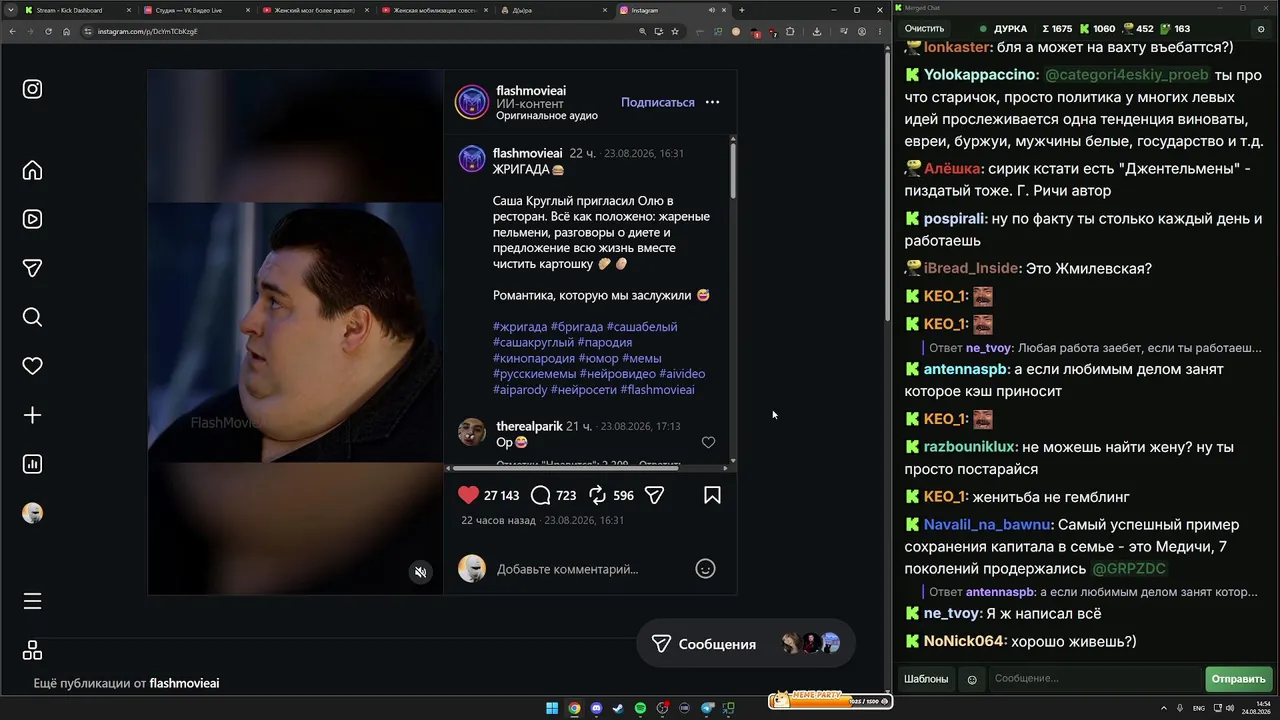The width and height of the screenshot is (1280, 720).
Task: Open a new browser tab
Action: [x=741, y=10]
